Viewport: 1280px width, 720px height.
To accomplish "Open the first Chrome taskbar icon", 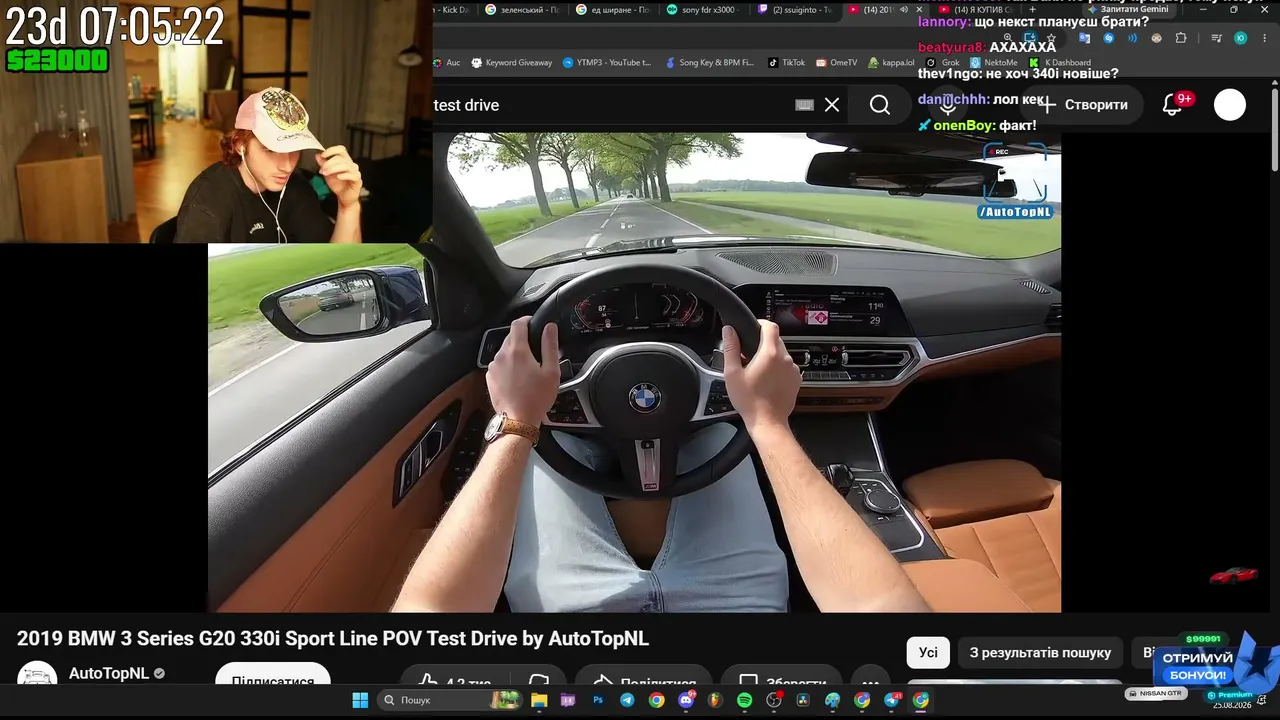I will 656,700.
